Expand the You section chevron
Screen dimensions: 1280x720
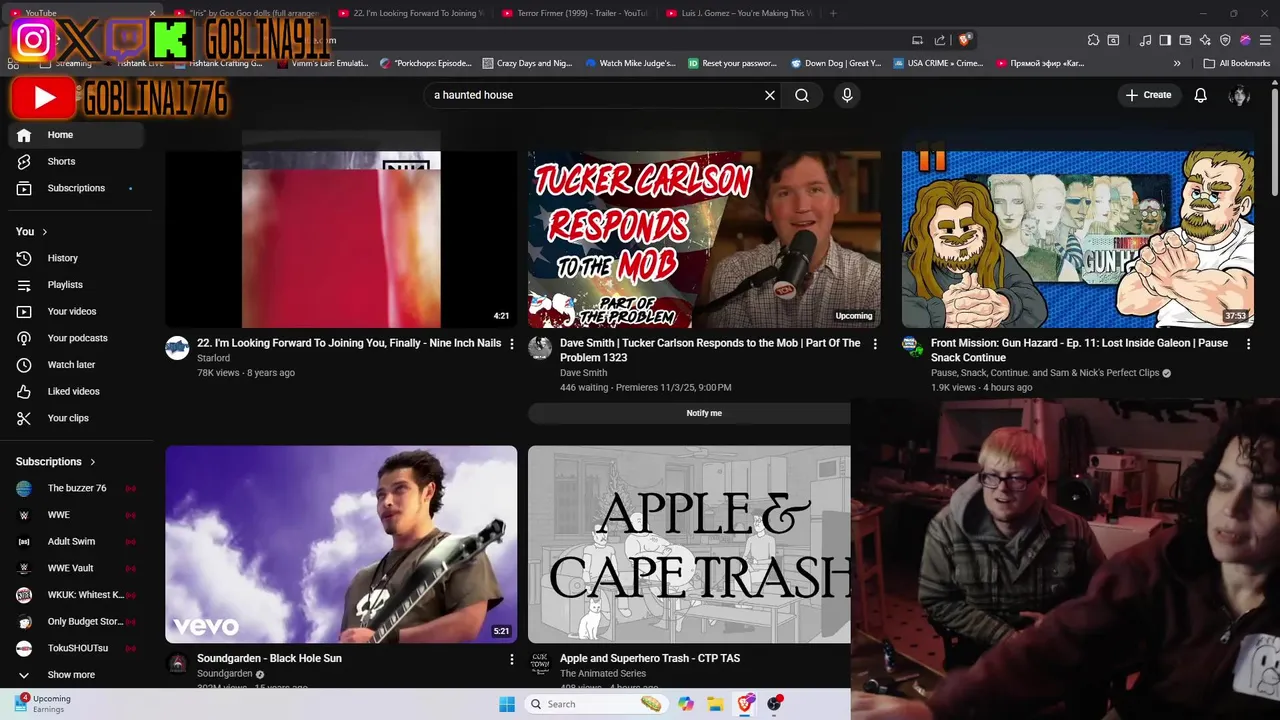click(x=44, y=232)
